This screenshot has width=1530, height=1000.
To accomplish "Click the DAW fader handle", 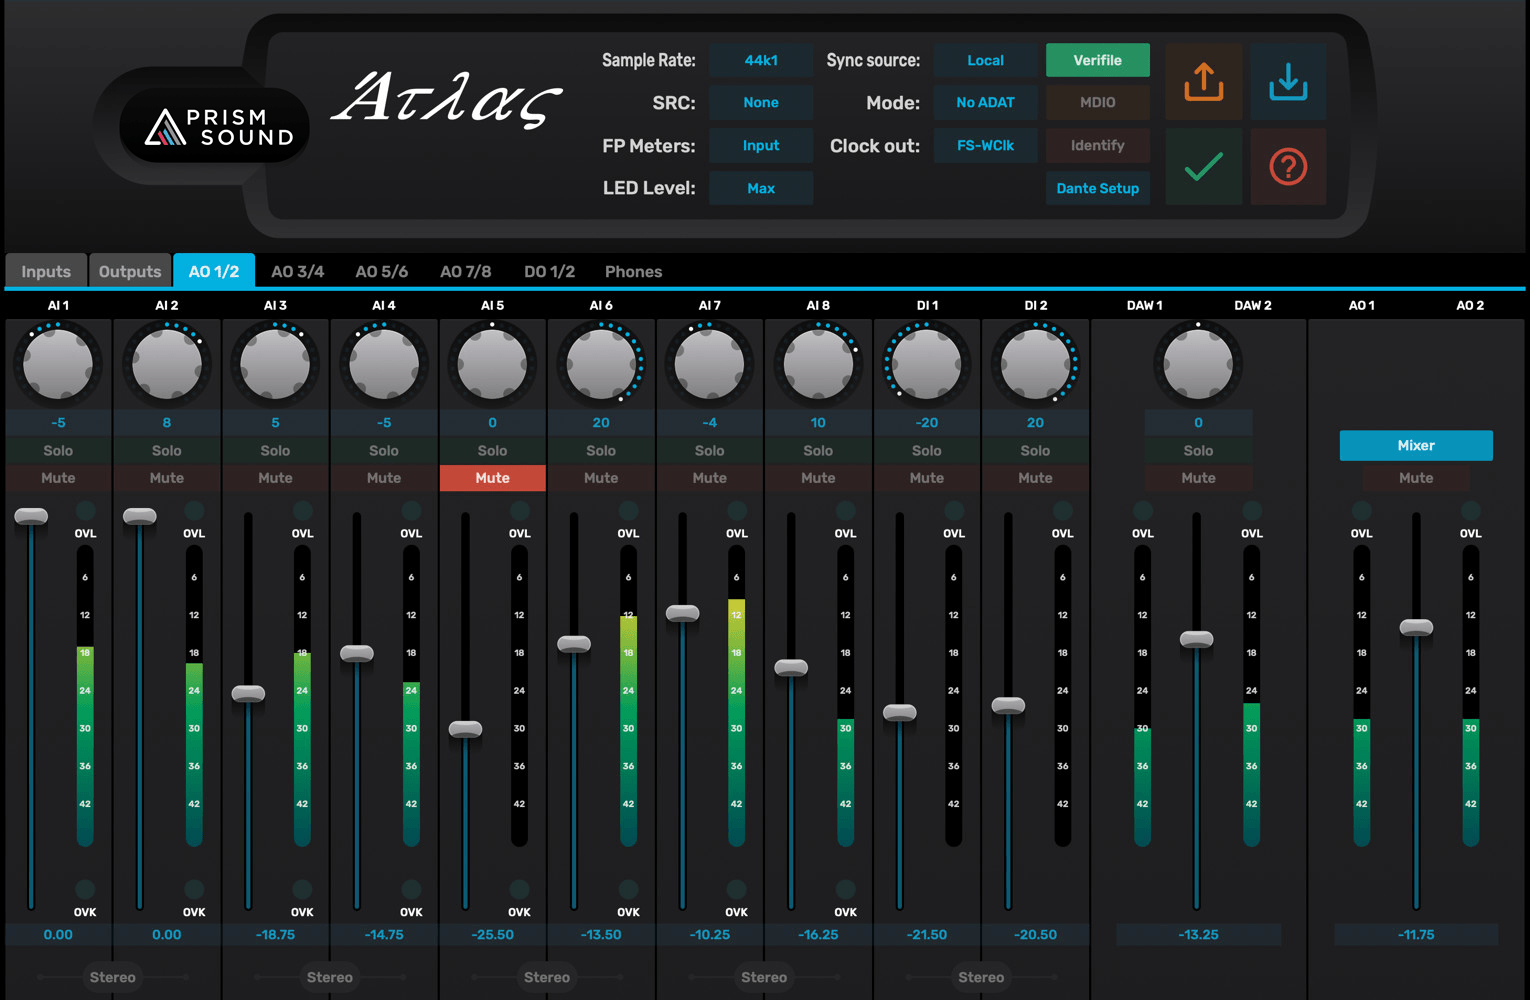I will click(1197, 639).
